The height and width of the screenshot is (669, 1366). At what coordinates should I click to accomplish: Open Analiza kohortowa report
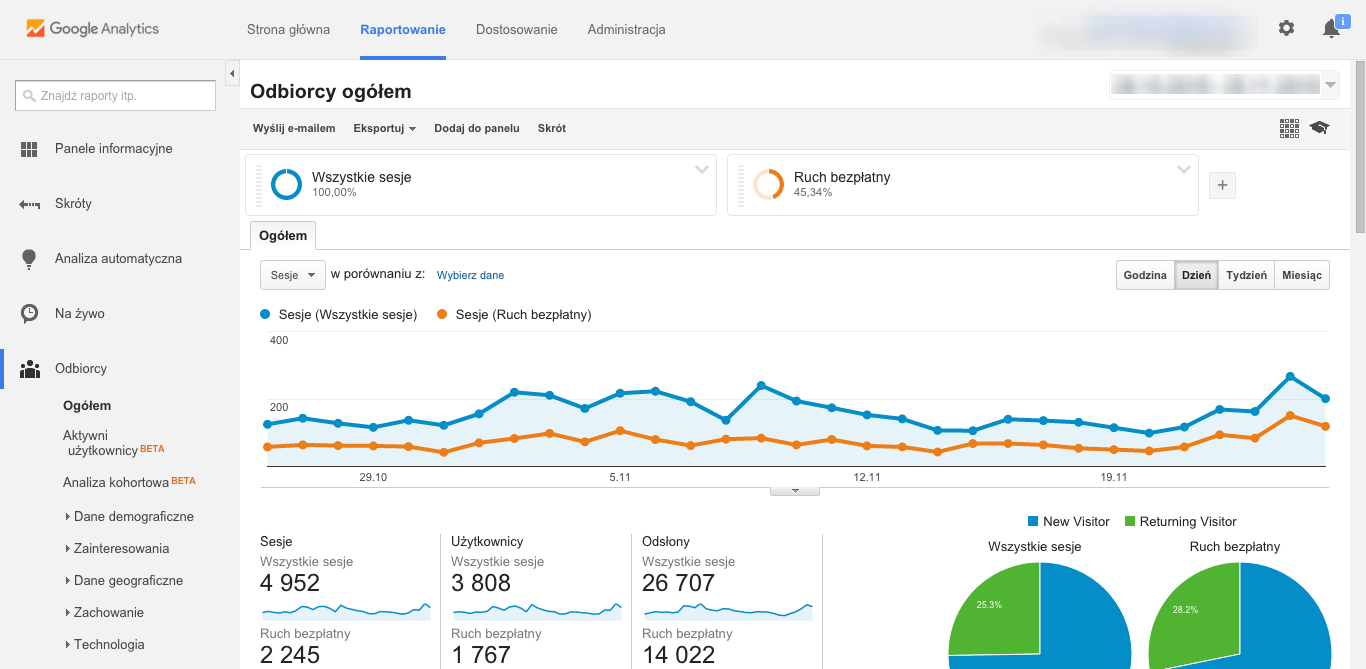click(129, 482)
